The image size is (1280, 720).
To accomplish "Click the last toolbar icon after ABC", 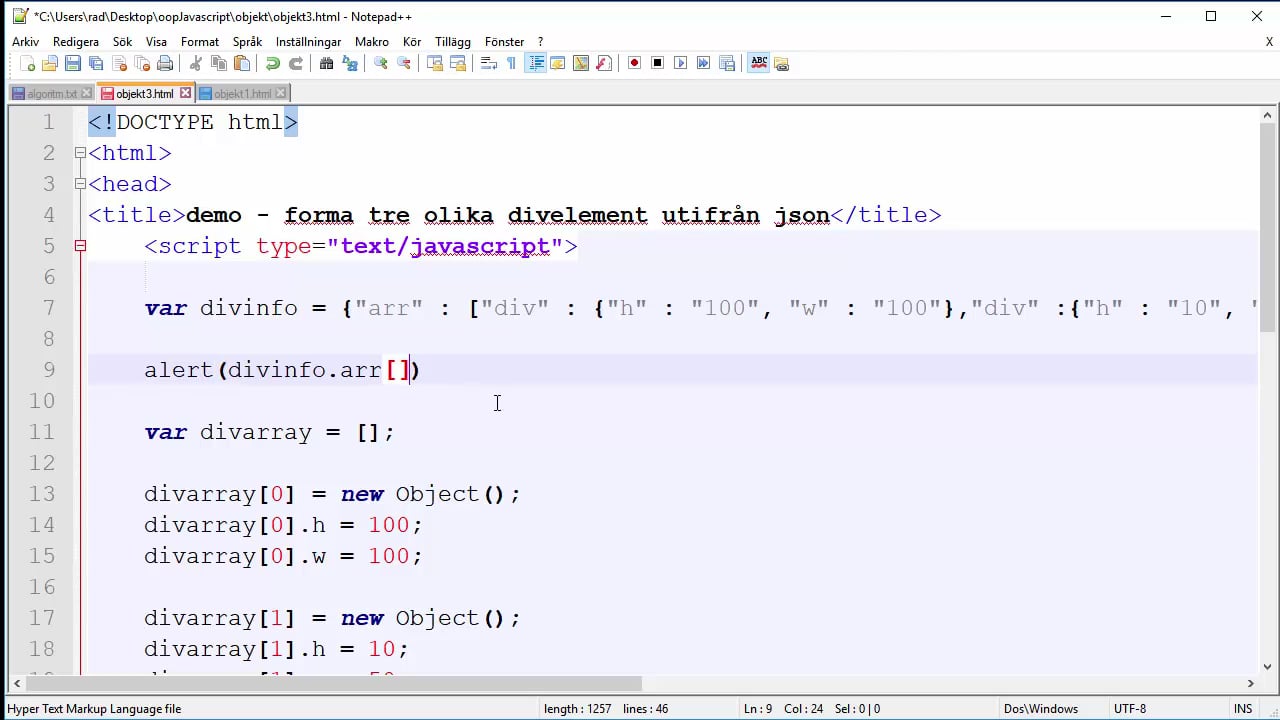I will tap(782, 63).
